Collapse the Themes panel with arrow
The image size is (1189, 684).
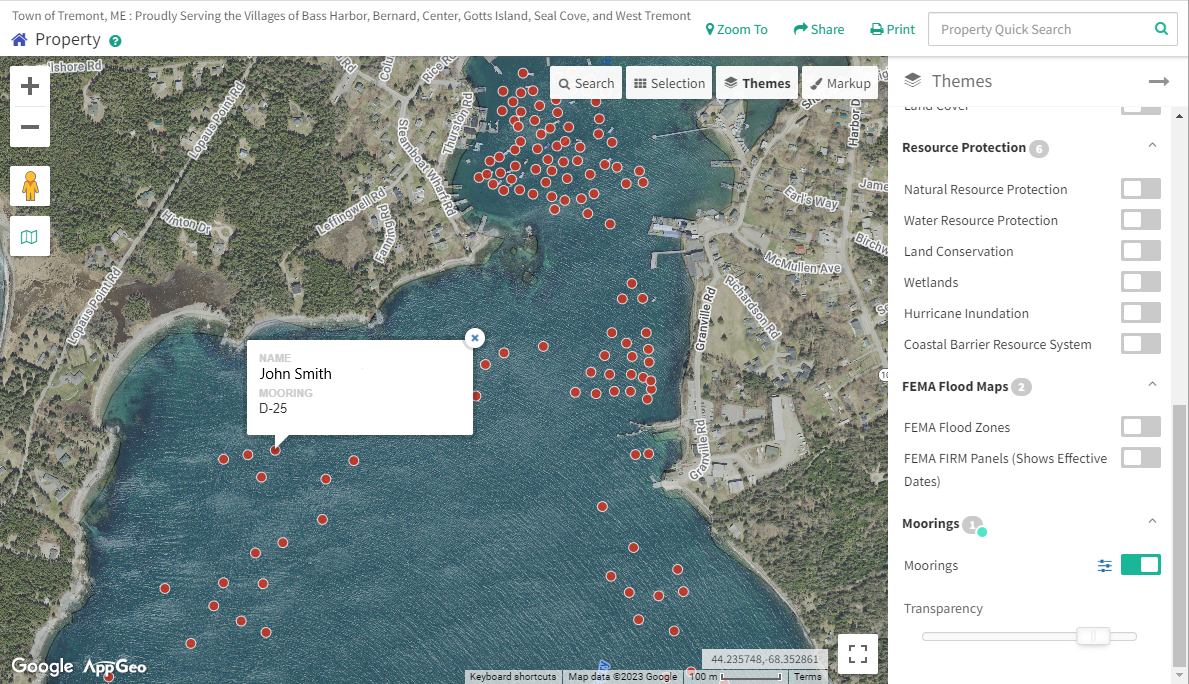(1159, 81)
